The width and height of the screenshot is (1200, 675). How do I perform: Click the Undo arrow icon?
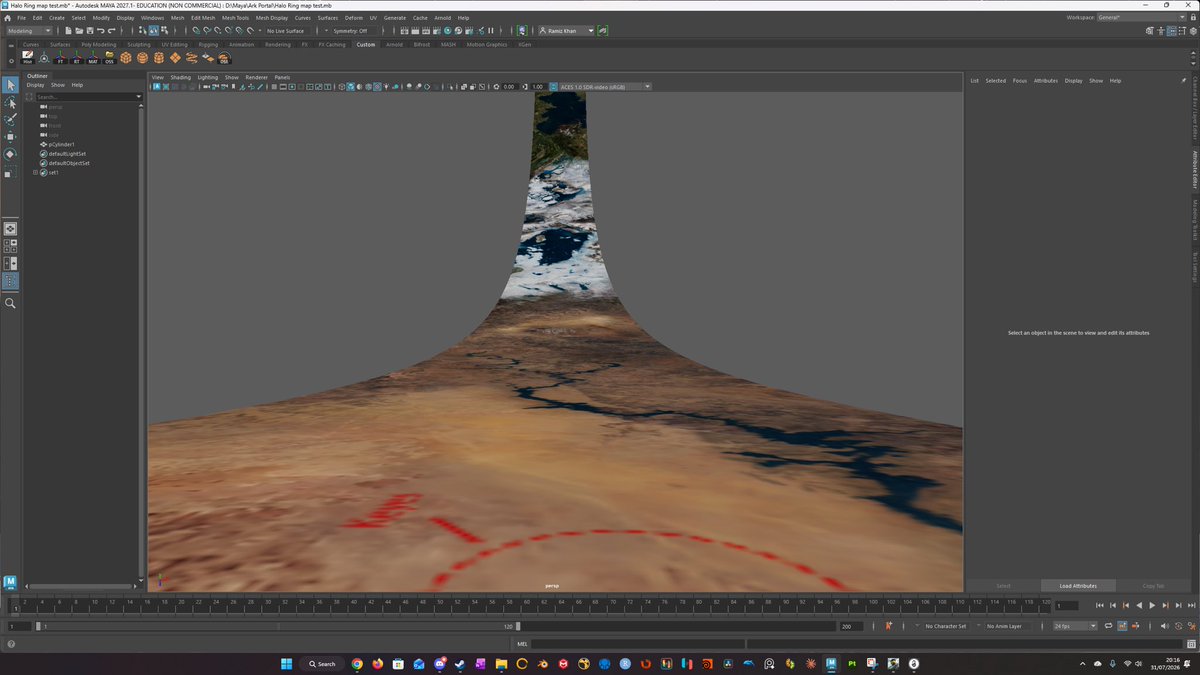click(100, 31)
